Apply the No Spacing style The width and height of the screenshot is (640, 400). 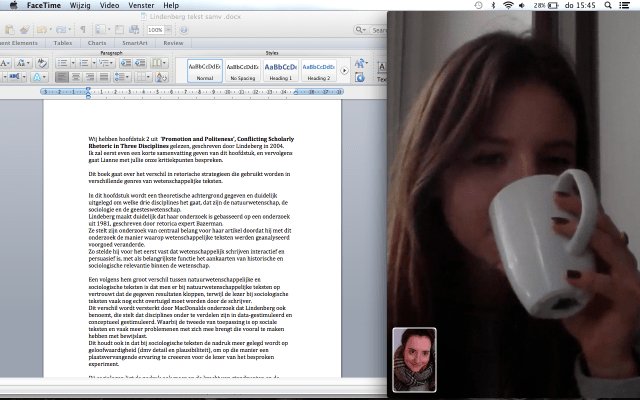coord(240,68)
